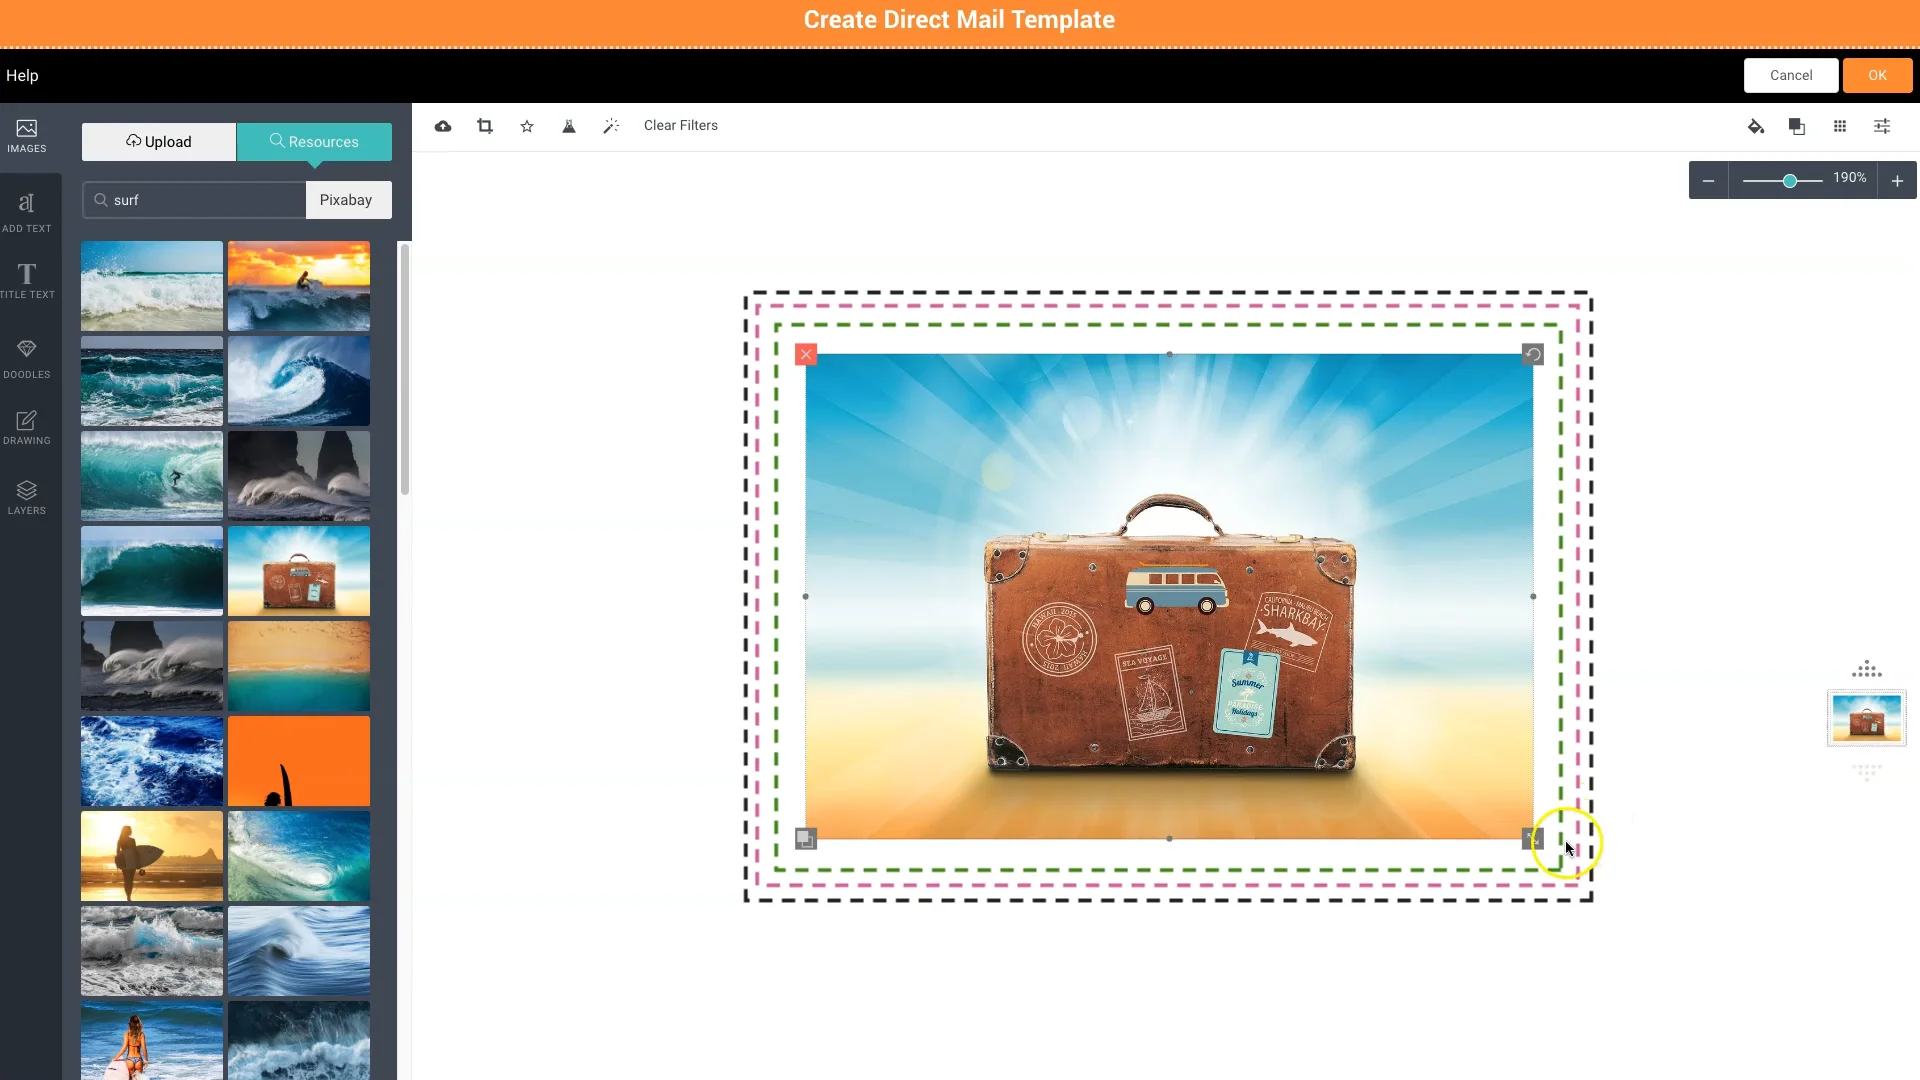Click the magic wand effects icon
The height and width of the screenshot is (1080, 1920).
(611, 126)
